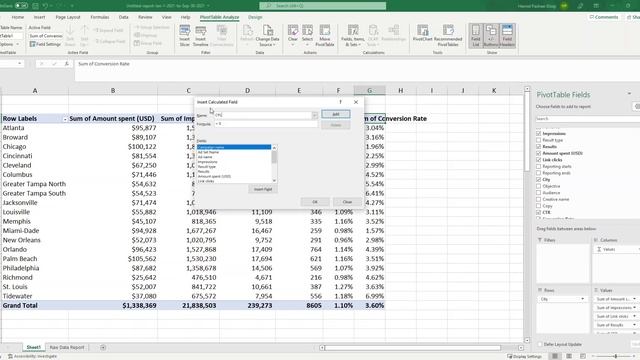Click the Insert Timeline icon

200,36
